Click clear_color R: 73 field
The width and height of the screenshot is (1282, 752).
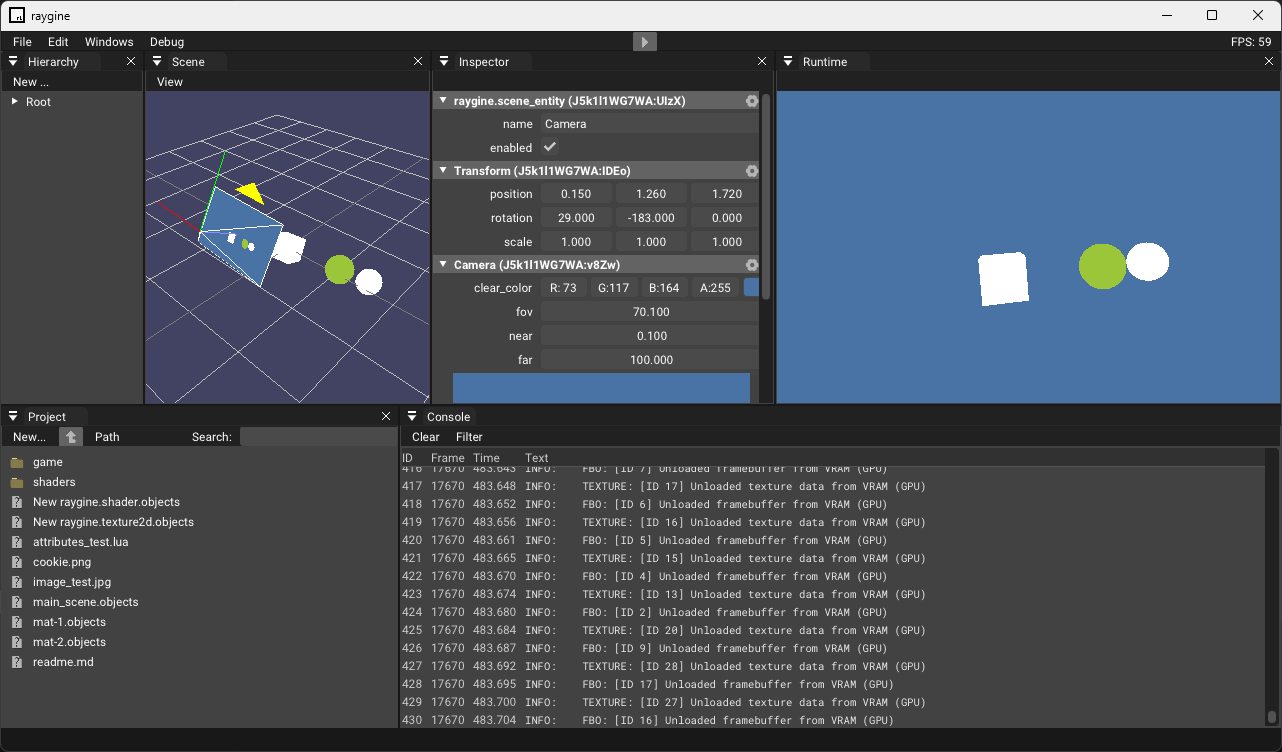(x=564, y=288)
